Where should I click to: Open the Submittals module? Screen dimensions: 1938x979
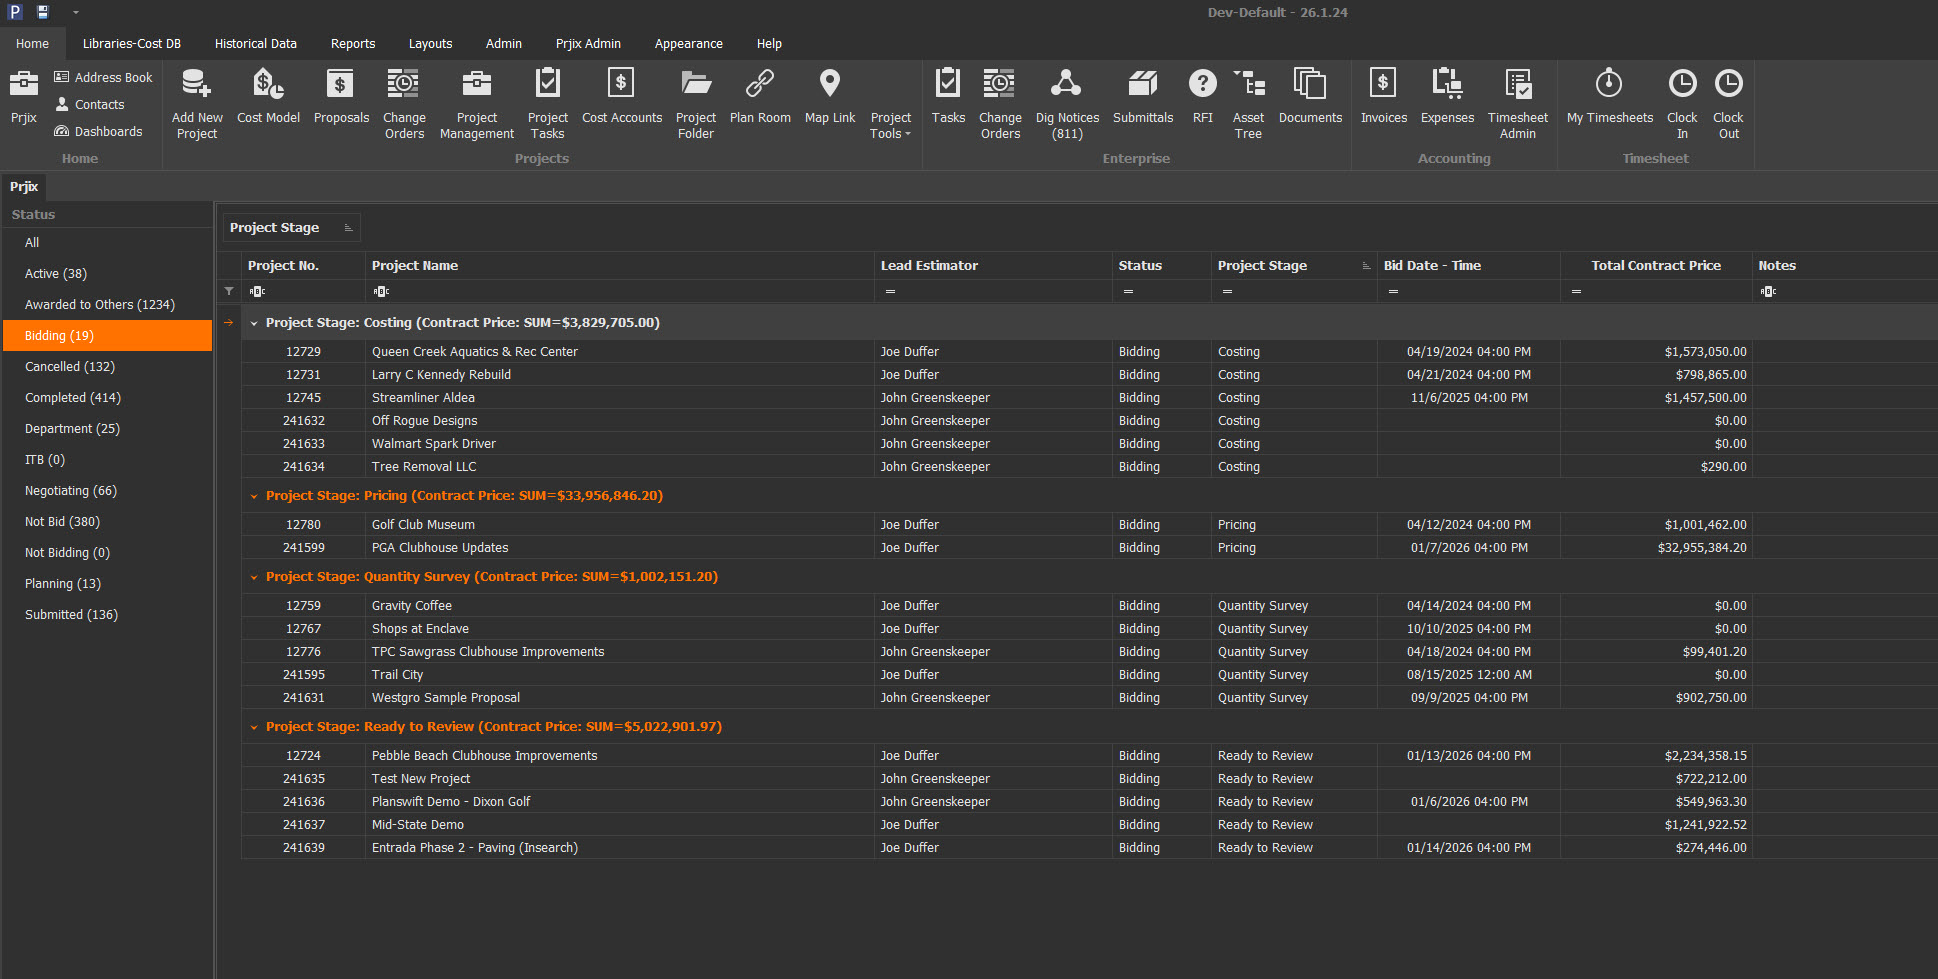(x=1142, y=98)
